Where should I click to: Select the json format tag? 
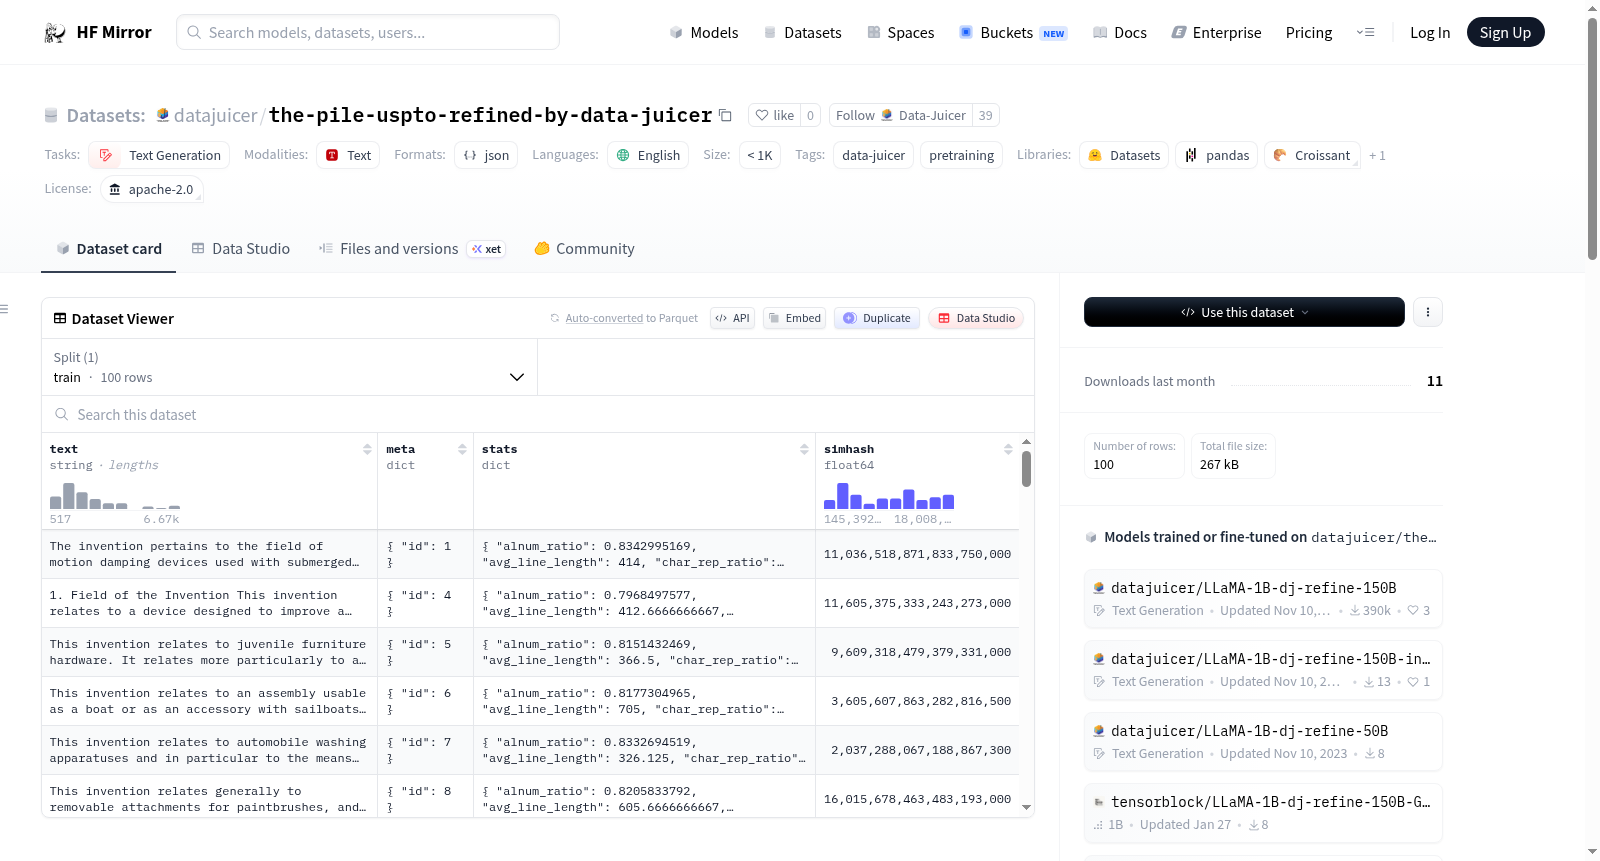(x=486, y=155)
